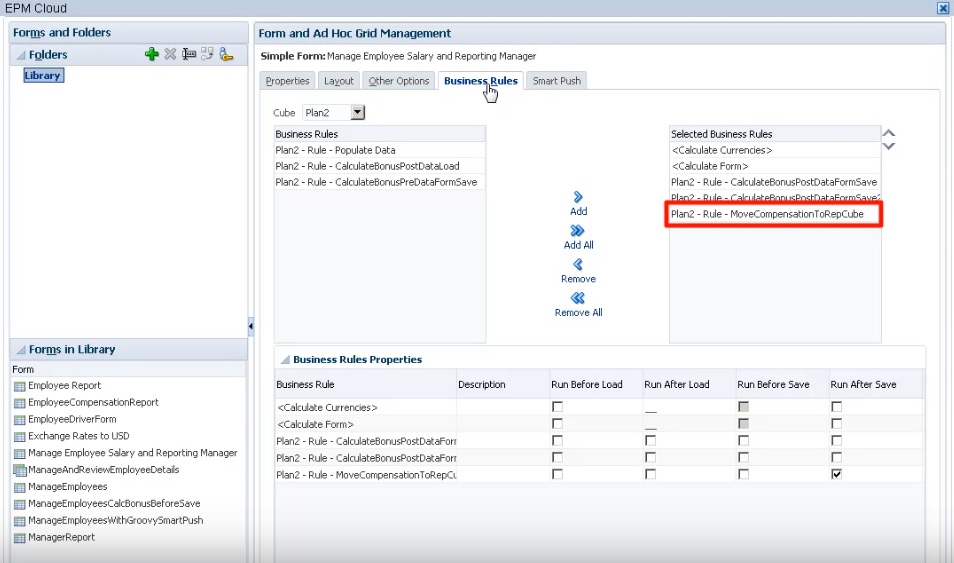Image resolution: width=954 pixels, height=563 pixels.
Task: Click the Form column header in library
Action: point(128,369)
